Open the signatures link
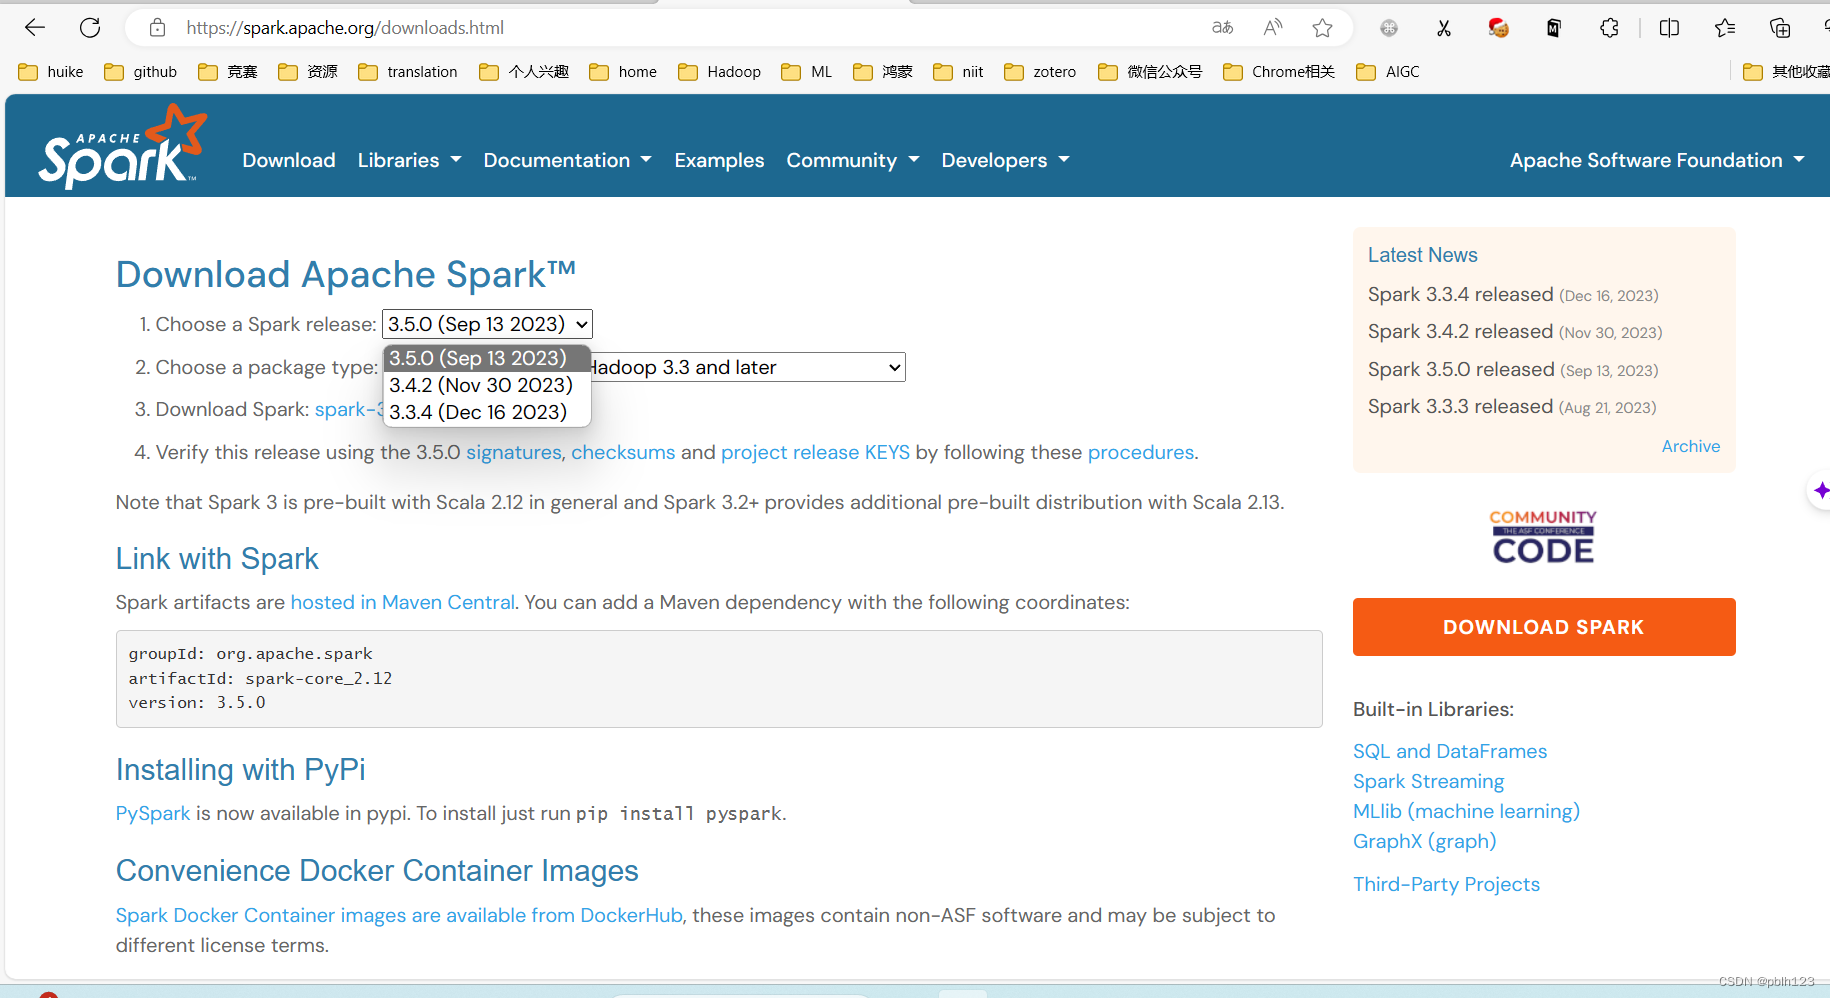 [x=514, y=452]
